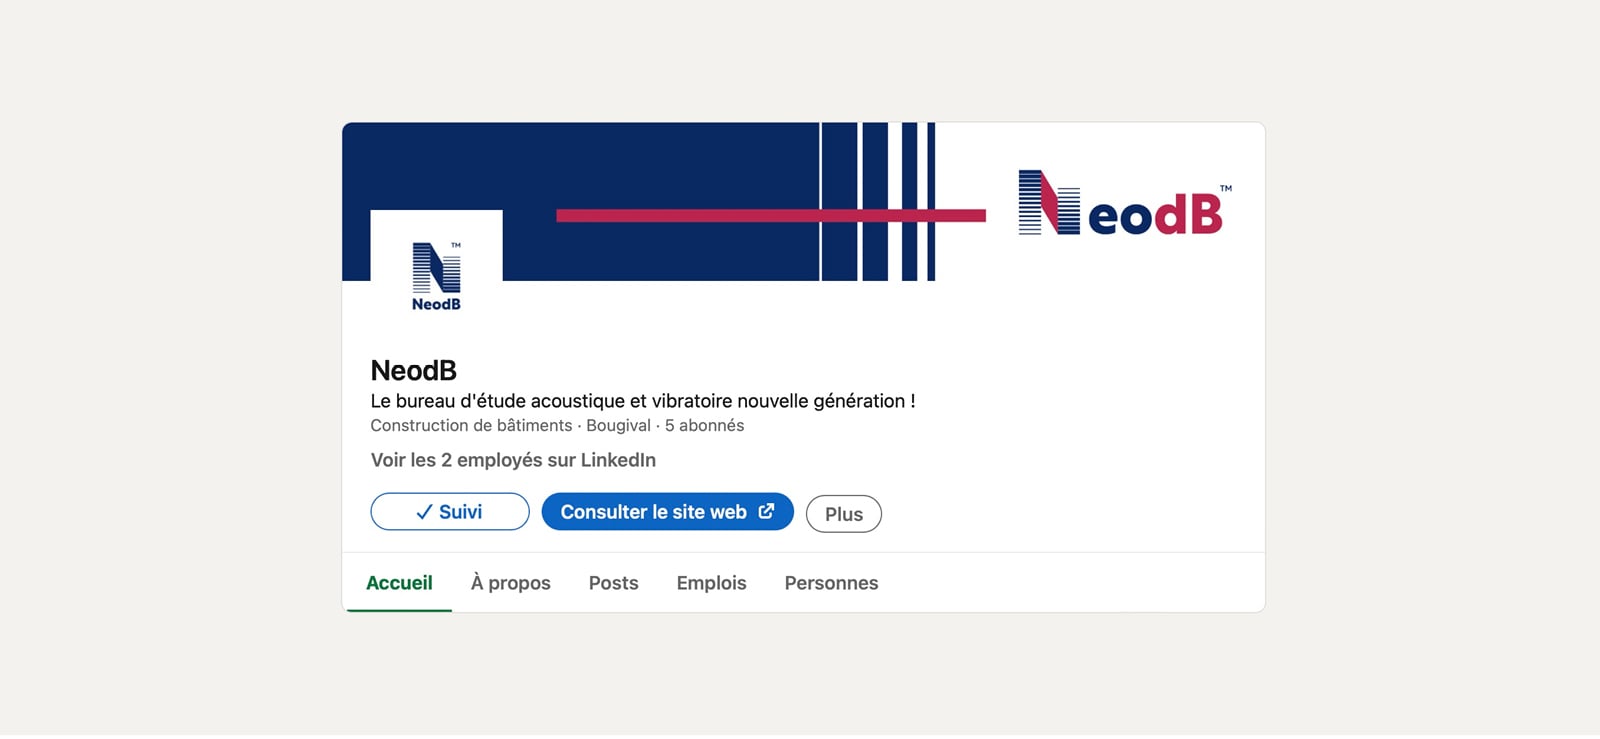The width and height of the screenshot is (1600, 739).
Task: Click Voir les 2 employés sur LinkedIn
Action: click(x=512, y=460)
